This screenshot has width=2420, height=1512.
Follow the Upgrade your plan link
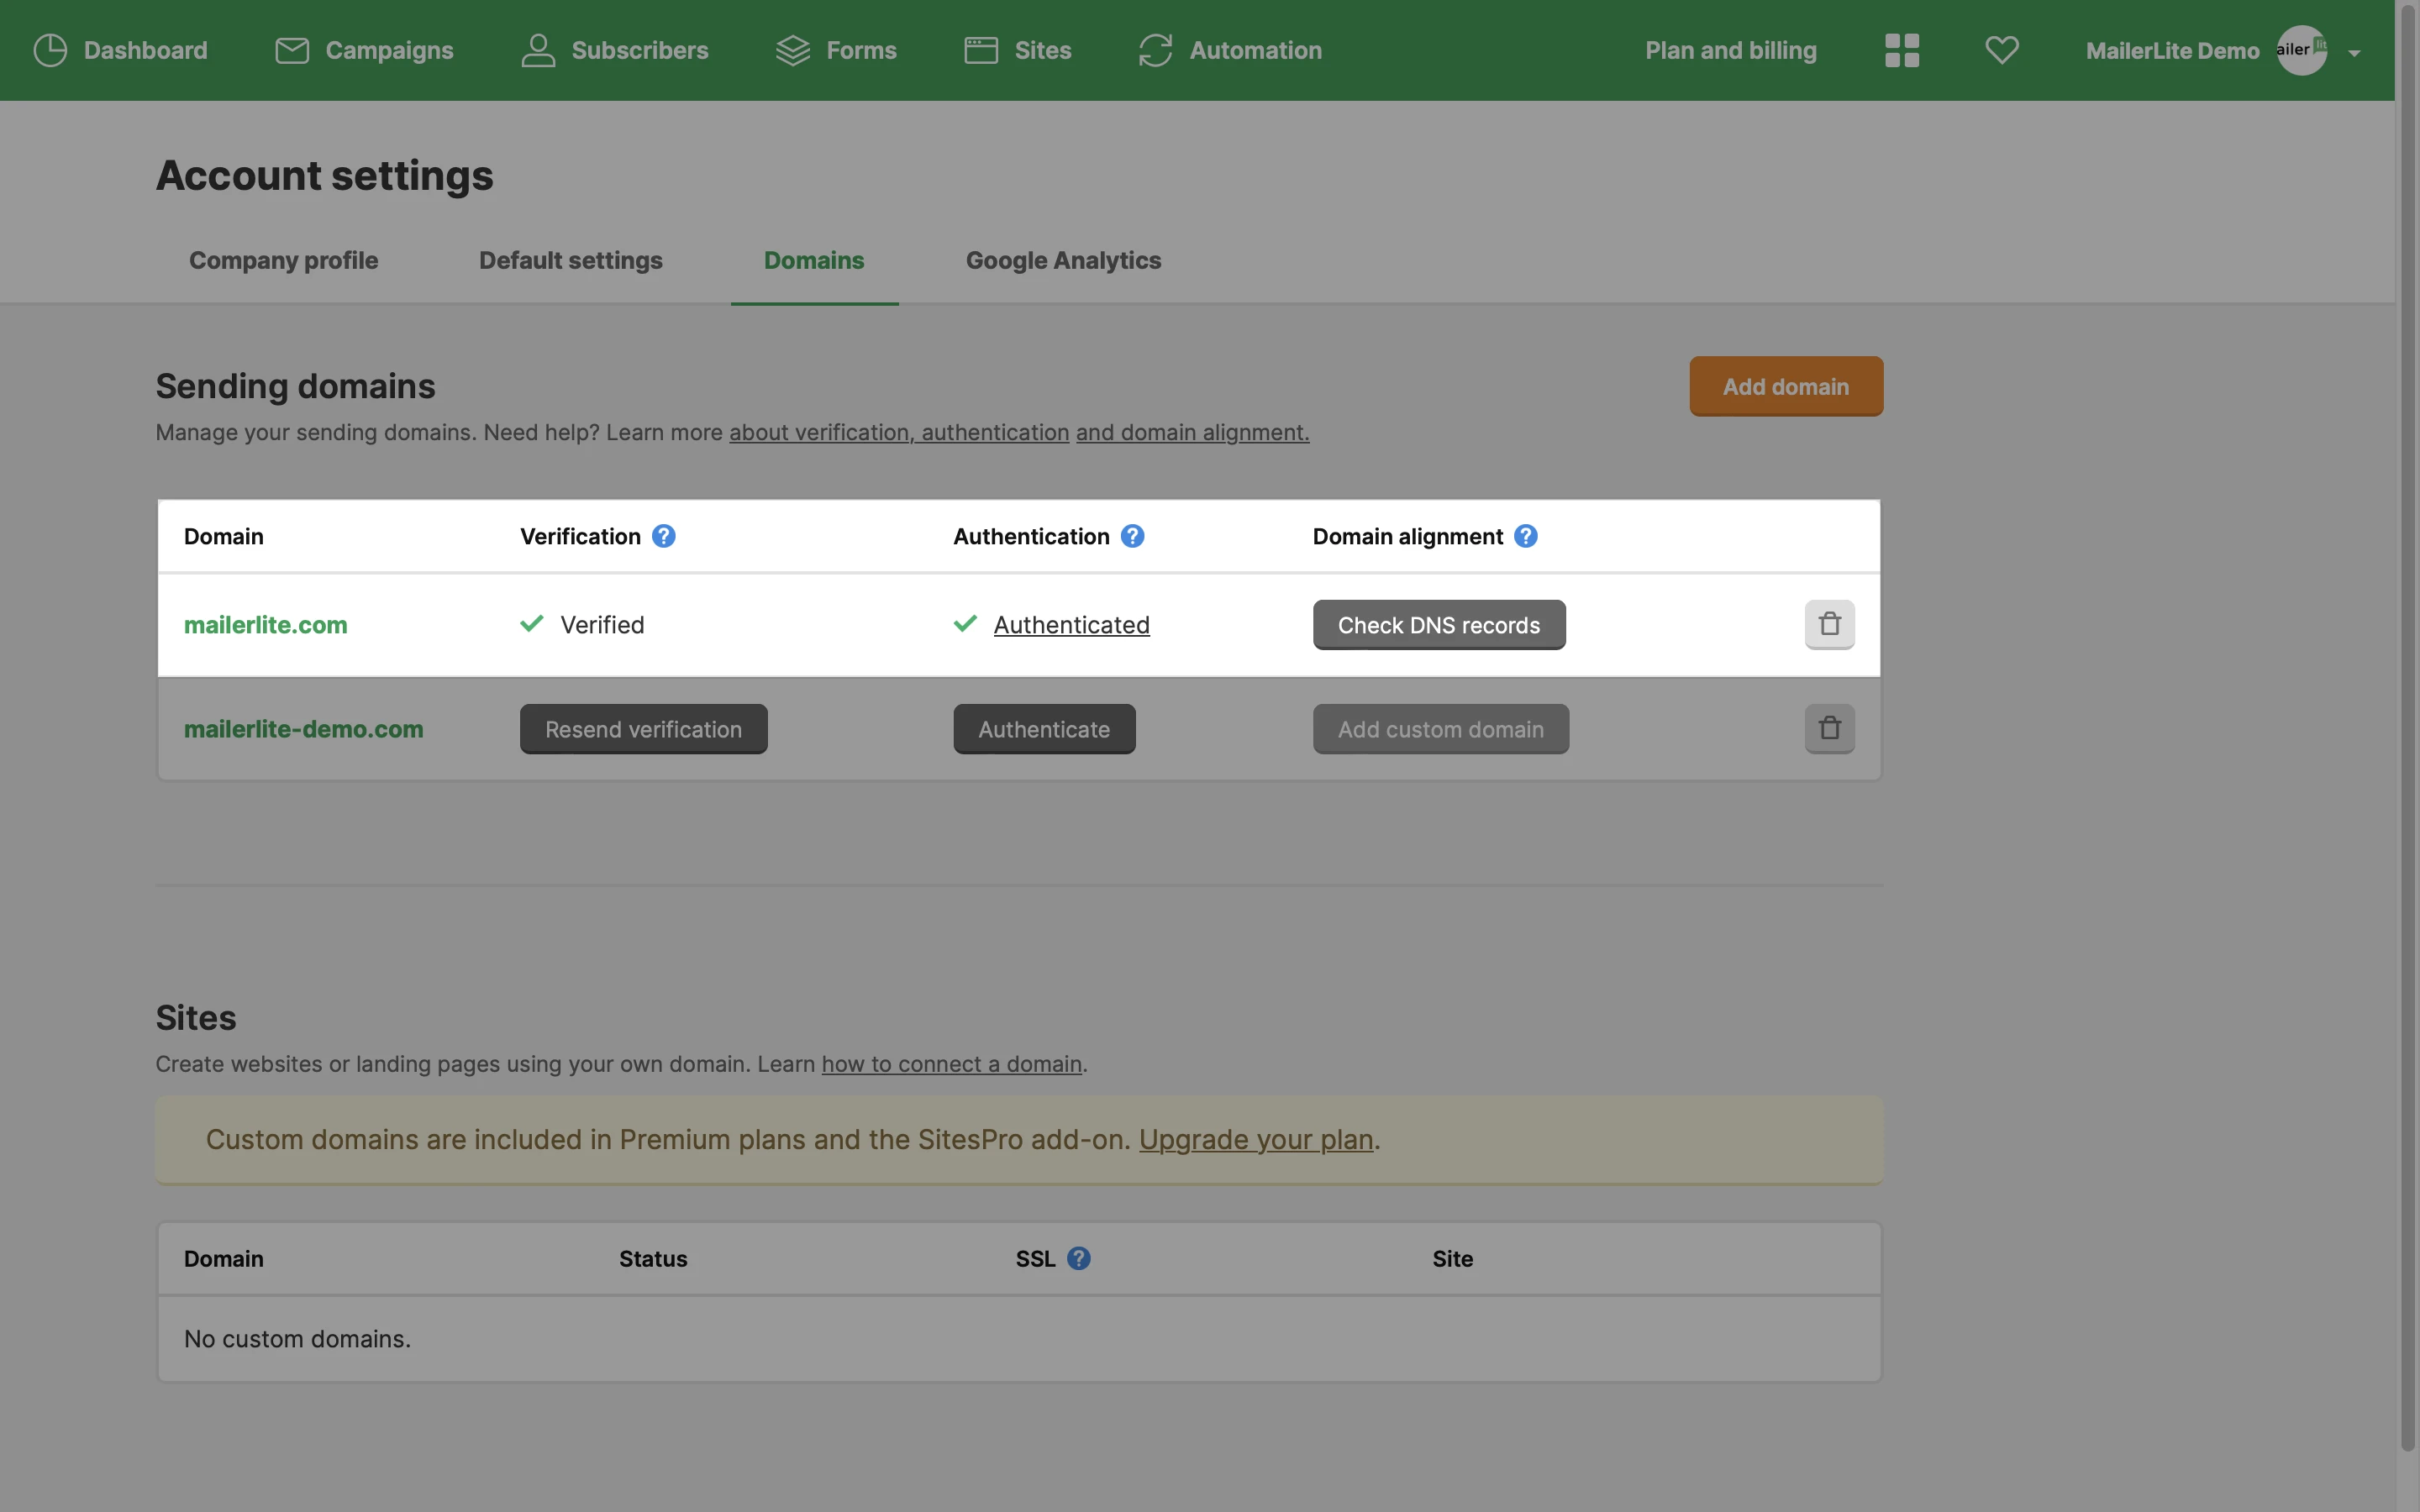1255,1139
